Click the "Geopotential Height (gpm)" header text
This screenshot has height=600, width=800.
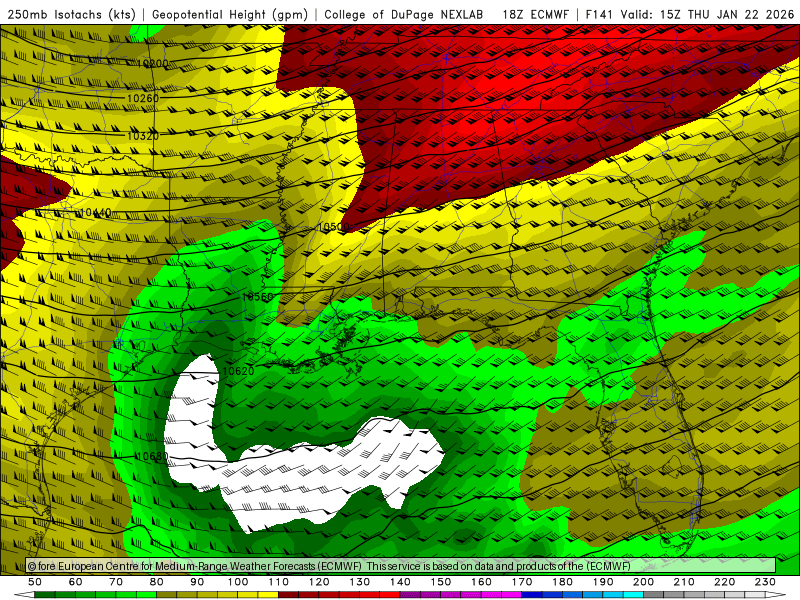click(230, 14)
